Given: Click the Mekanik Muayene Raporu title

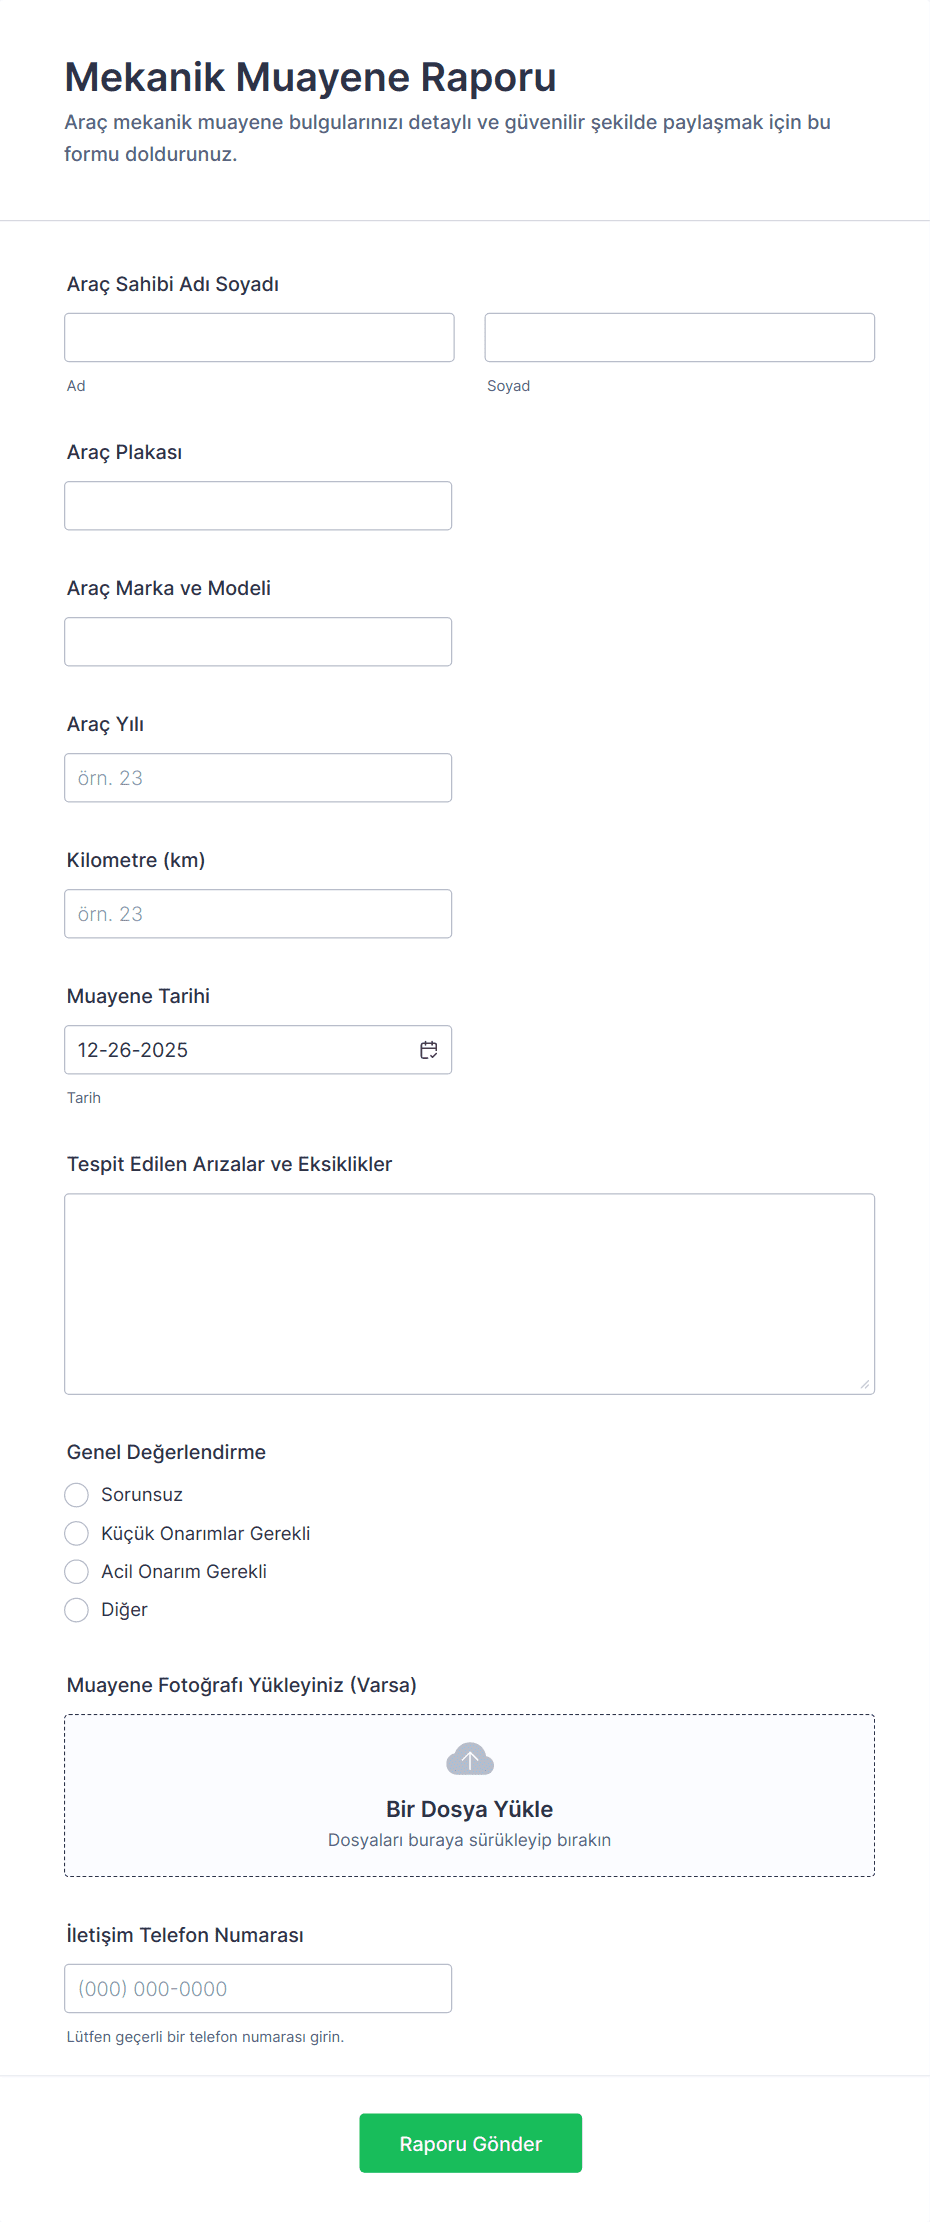Looking at the screenshot, I should (311, 77).
